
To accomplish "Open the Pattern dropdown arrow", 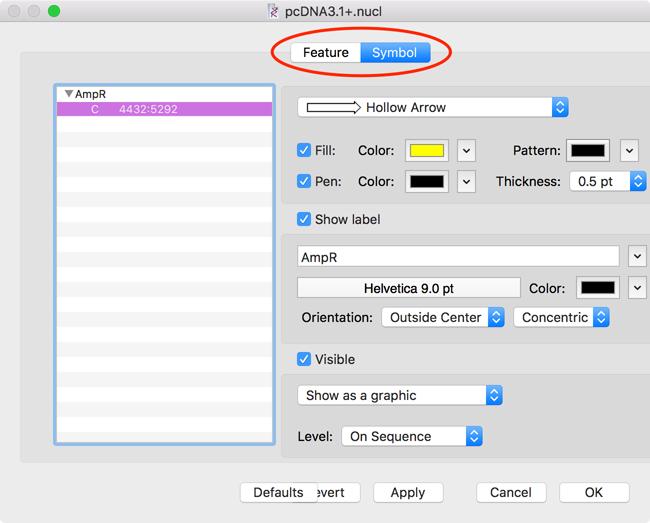I will pyautogui.click(x=629, y=150).
